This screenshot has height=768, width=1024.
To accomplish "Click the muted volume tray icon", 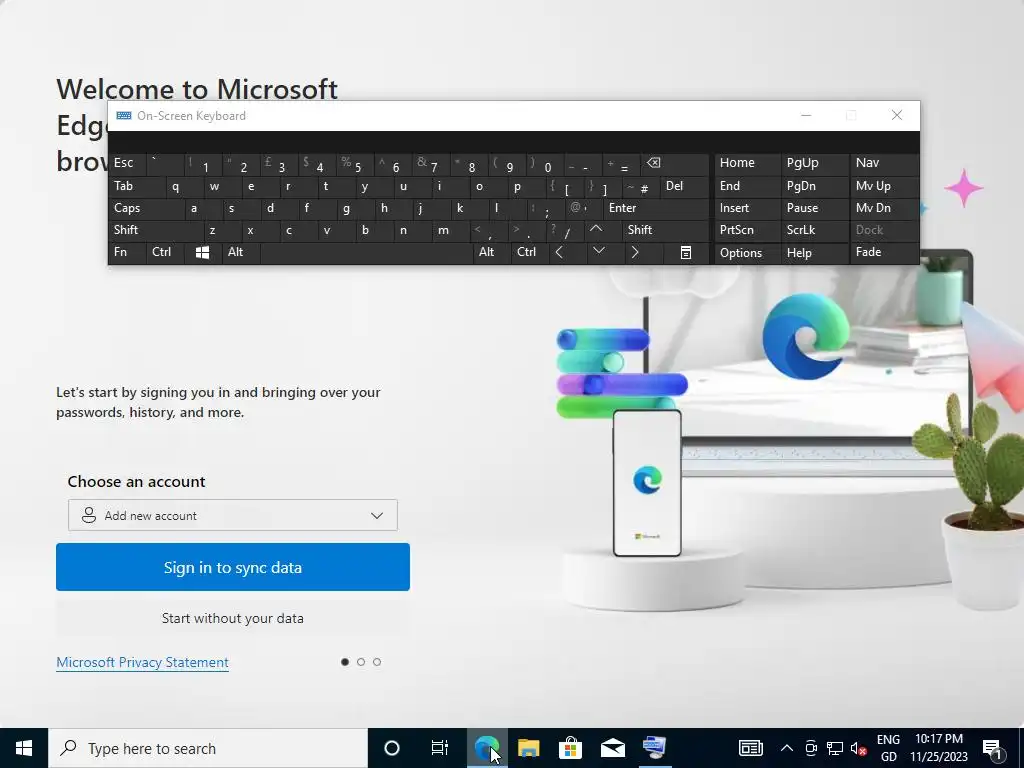I will click(858, 748).
